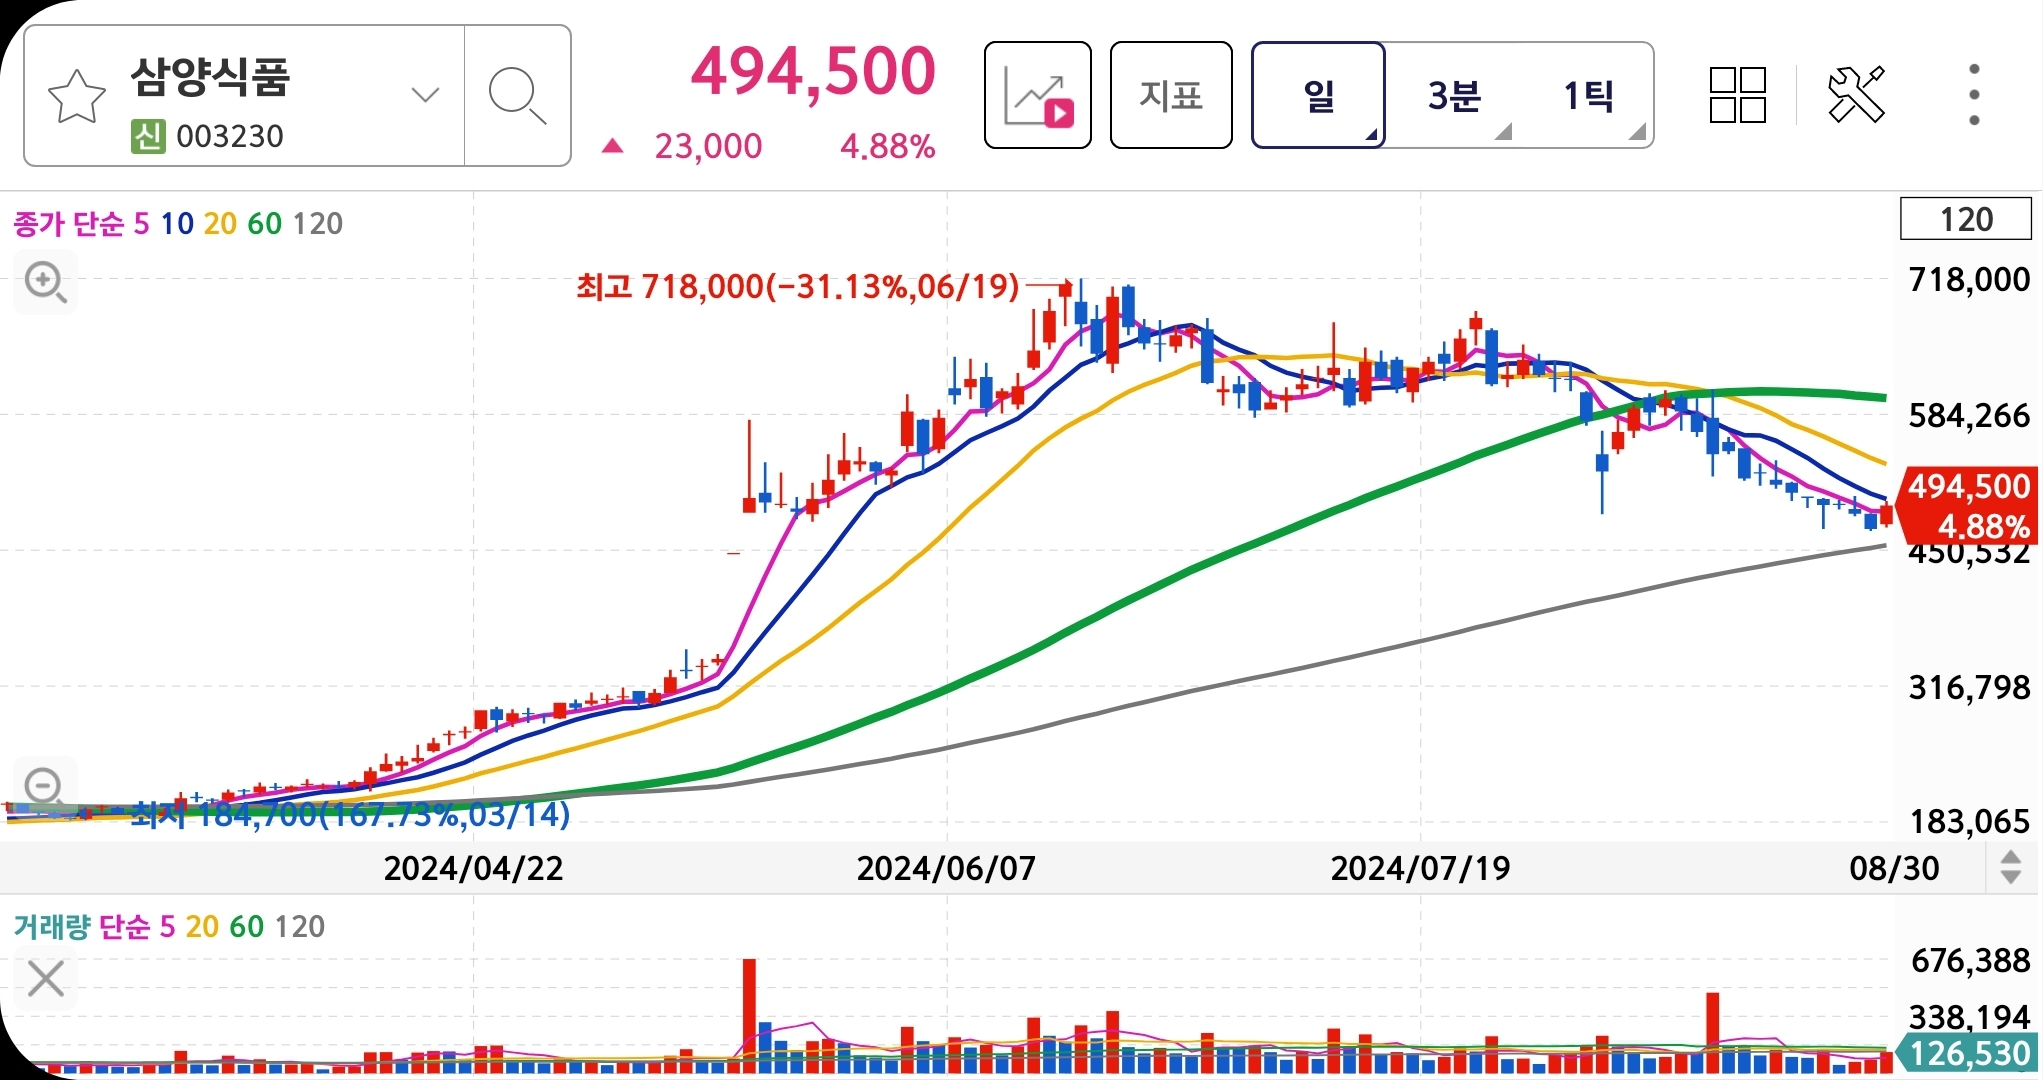
Task: Select the 5-day moving average legend
Action: click(x=142, y=223)
